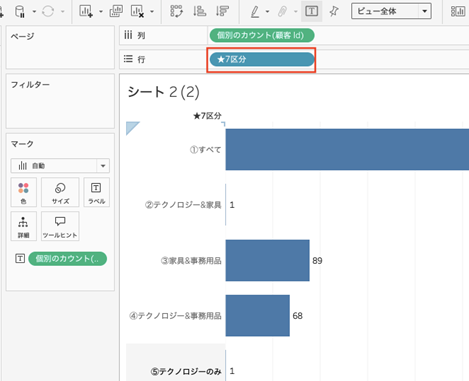Open dropdown arrow next to new worksheet icon
469x381 pixels.
(x=101, y=12)
